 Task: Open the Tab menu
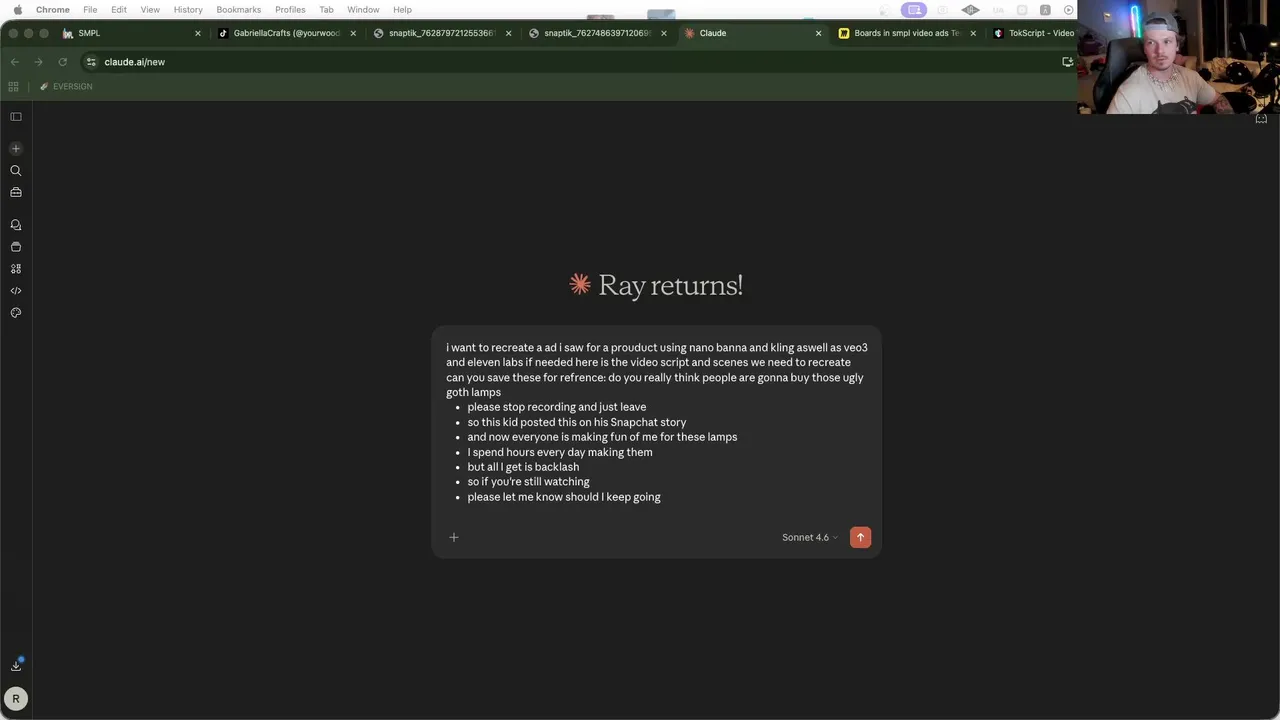coord(326,10)
